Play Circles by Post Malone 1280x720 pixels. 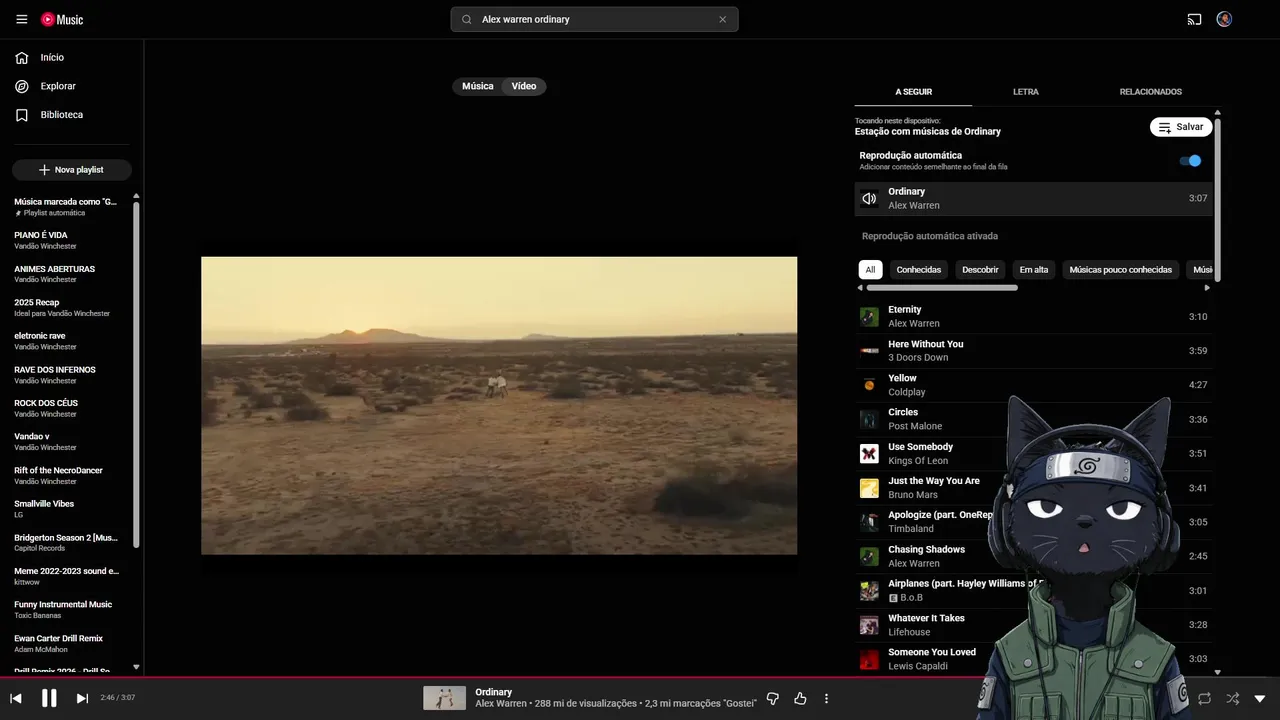point(1034,419)
